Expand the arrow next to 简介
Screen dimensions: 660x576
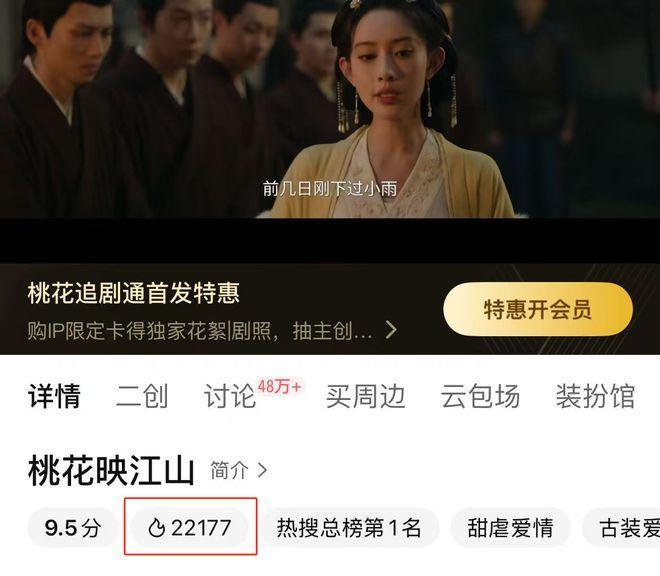(x=262, y=470)
